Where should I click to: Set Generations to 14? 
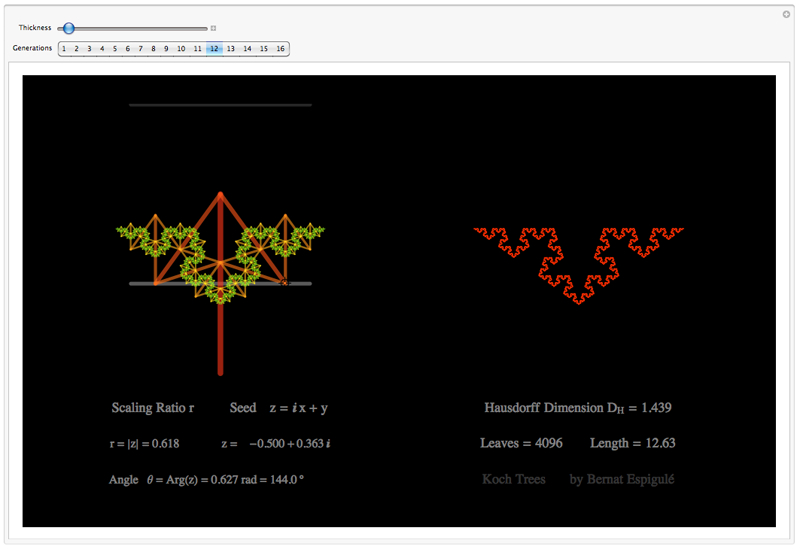(247, 48)
